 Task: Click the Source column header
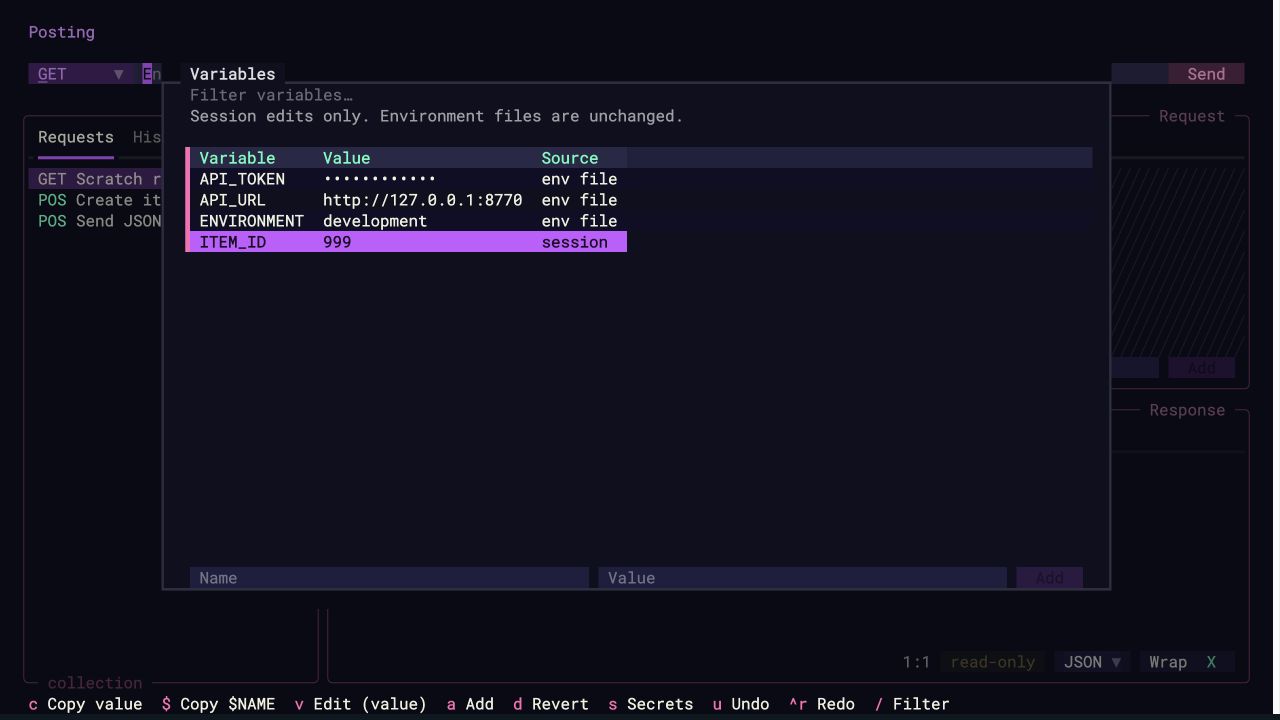570,158
